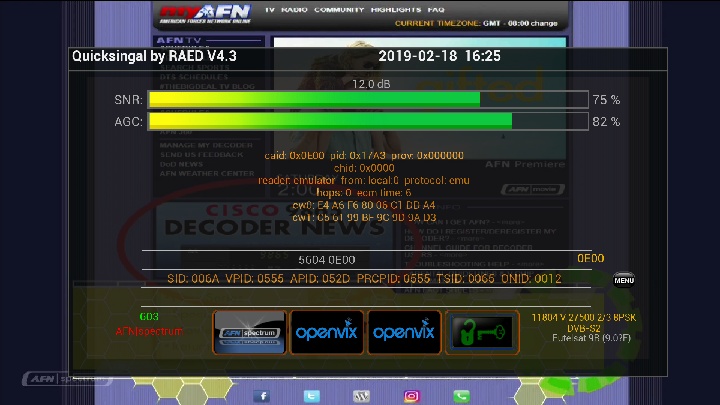
Task: Open the HIGHLIGHTS menu item
Action: [x=396, y=10]
